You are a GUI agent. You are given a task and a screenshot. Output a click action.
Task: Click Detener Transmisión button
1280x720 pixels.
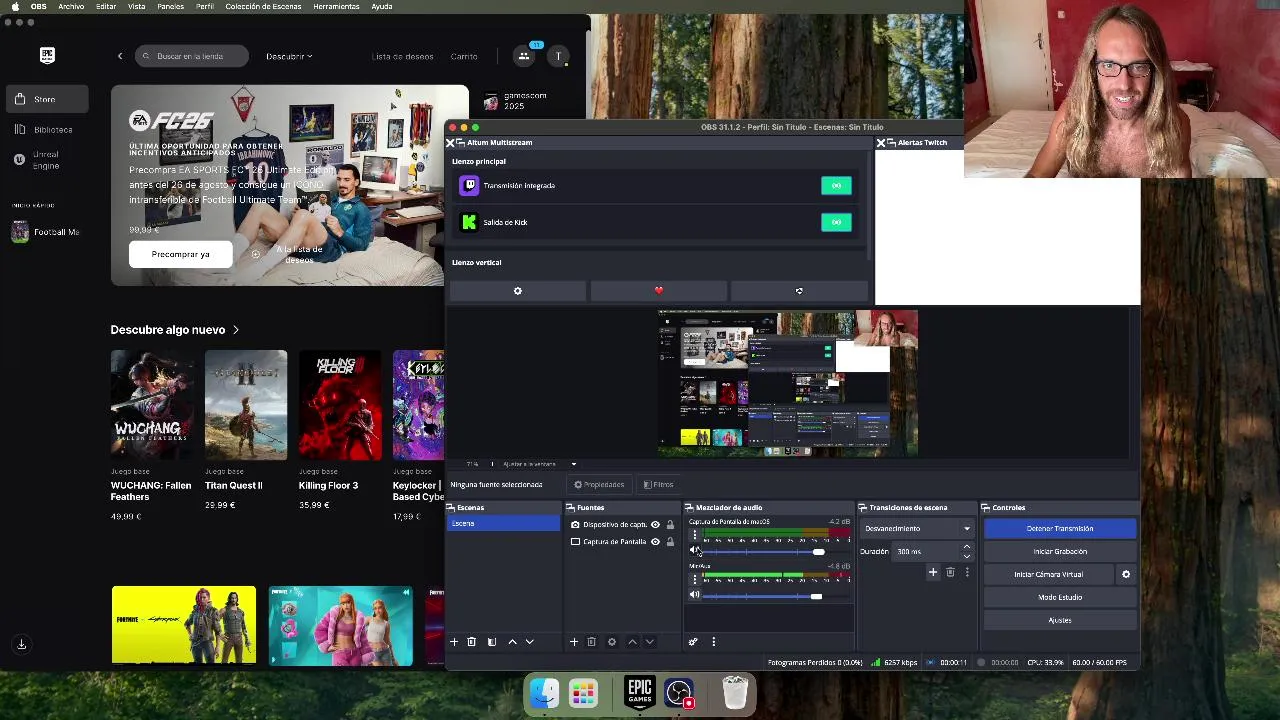(x=1060, y=528)
